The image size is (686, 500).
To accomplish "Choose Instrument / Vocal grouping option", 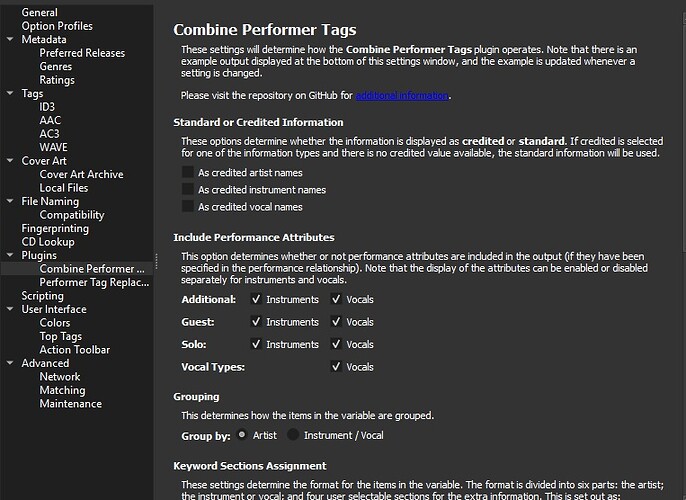I will tap(293, 435).
